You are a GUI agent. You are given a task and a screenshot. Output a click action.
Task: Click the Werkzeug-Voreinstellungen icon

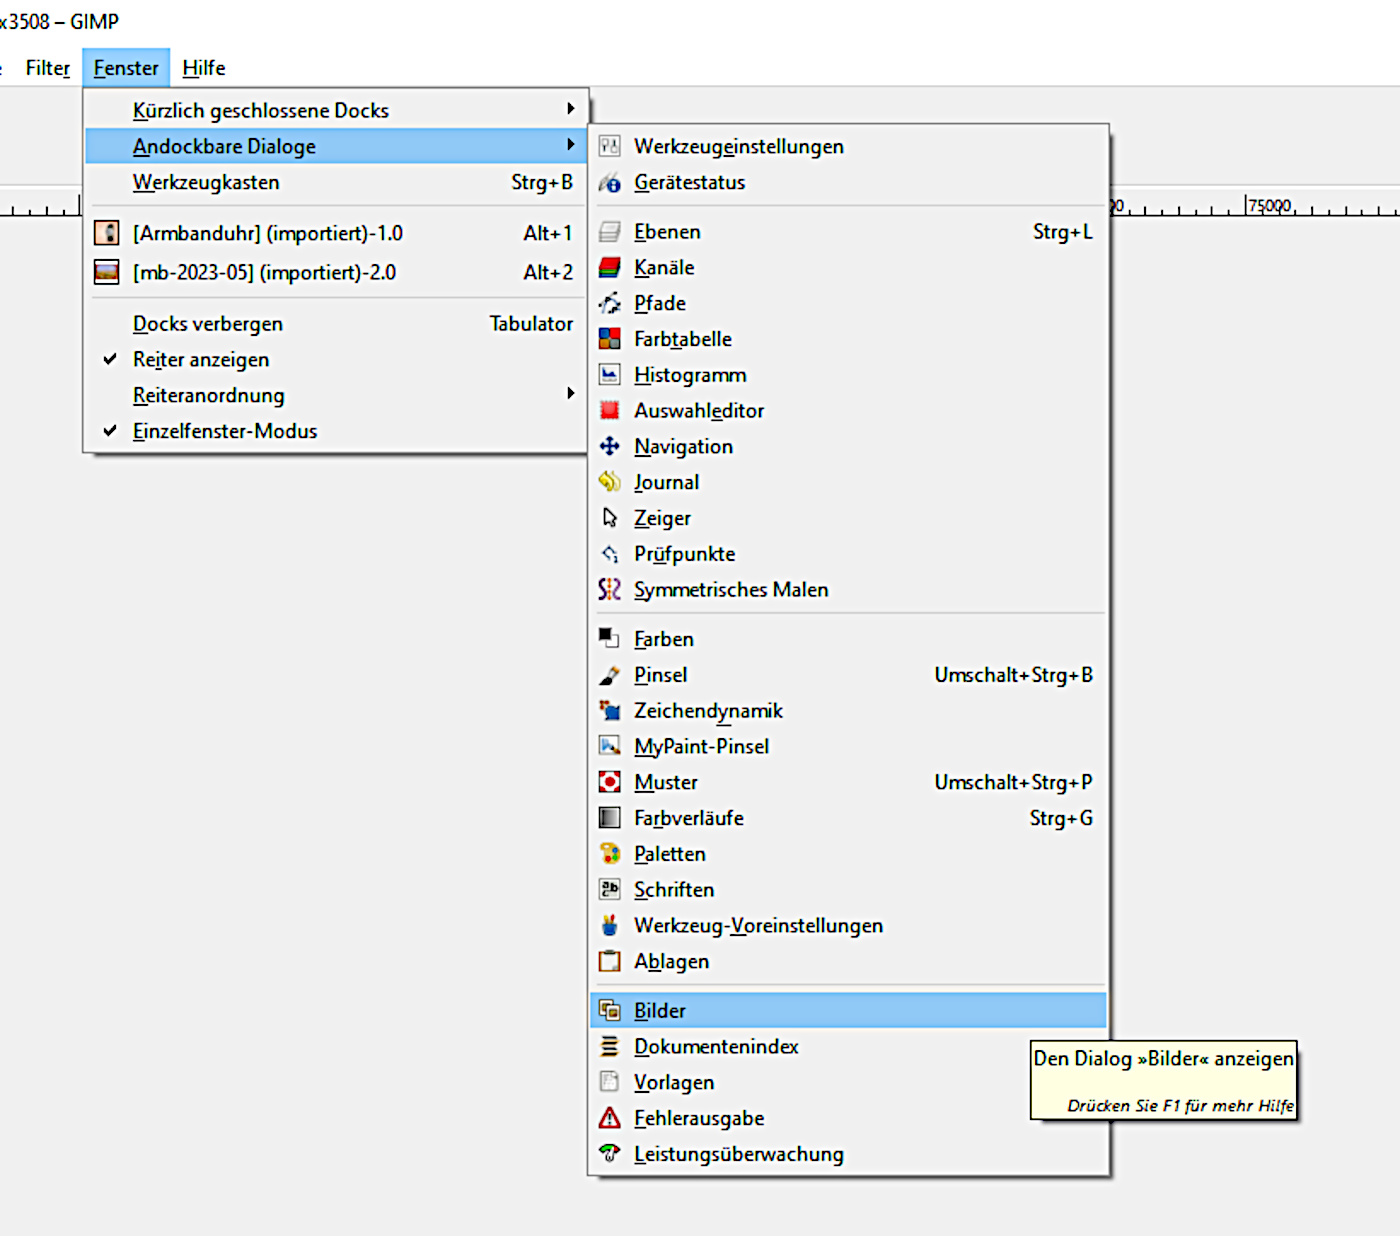point(609,925)
